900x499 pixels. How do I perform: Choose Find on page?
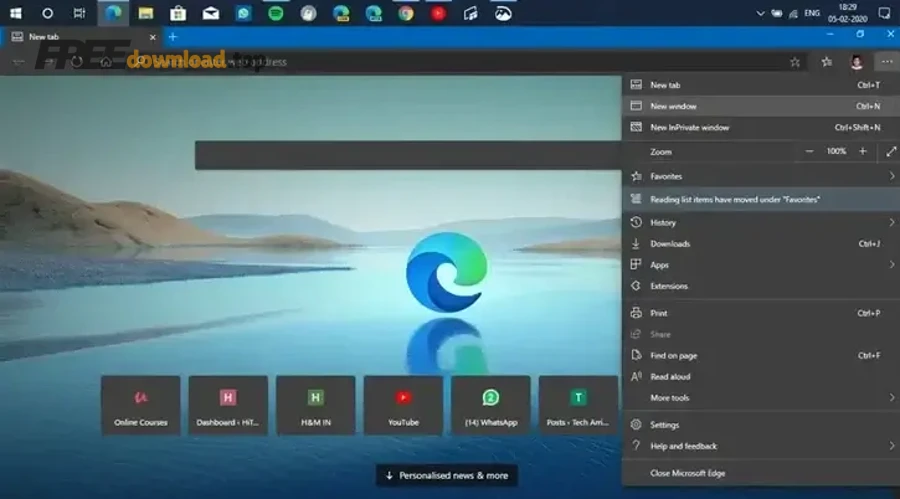point(761,355)
